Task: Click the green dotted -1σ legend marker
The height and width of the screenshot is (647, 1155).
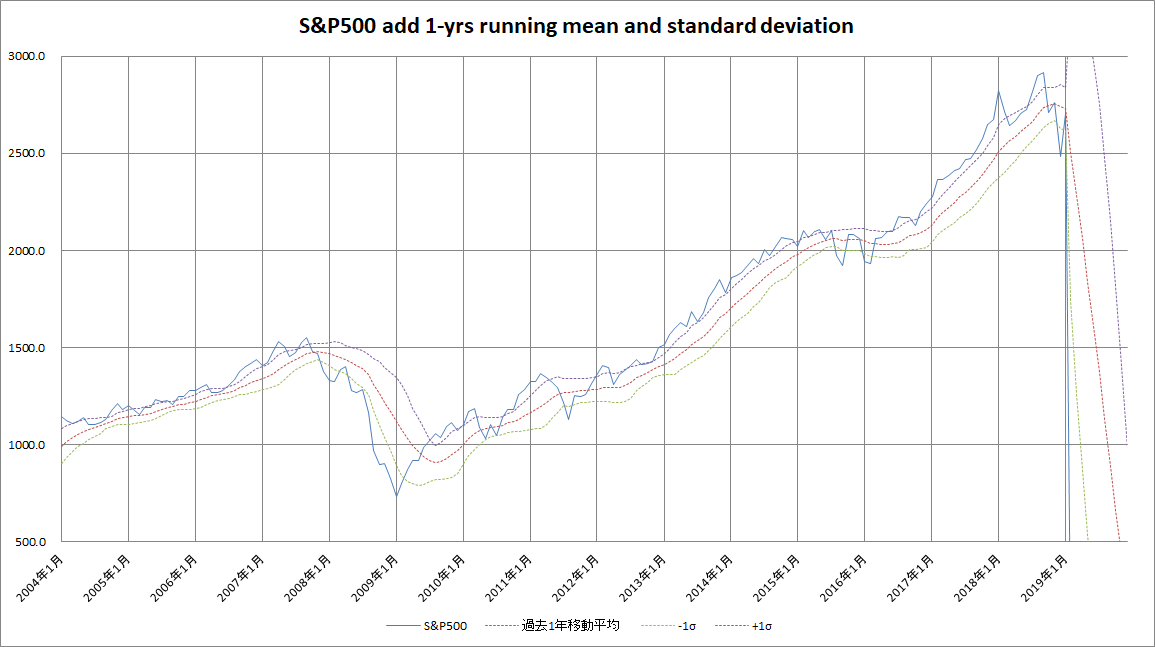Action: point(657,626)
